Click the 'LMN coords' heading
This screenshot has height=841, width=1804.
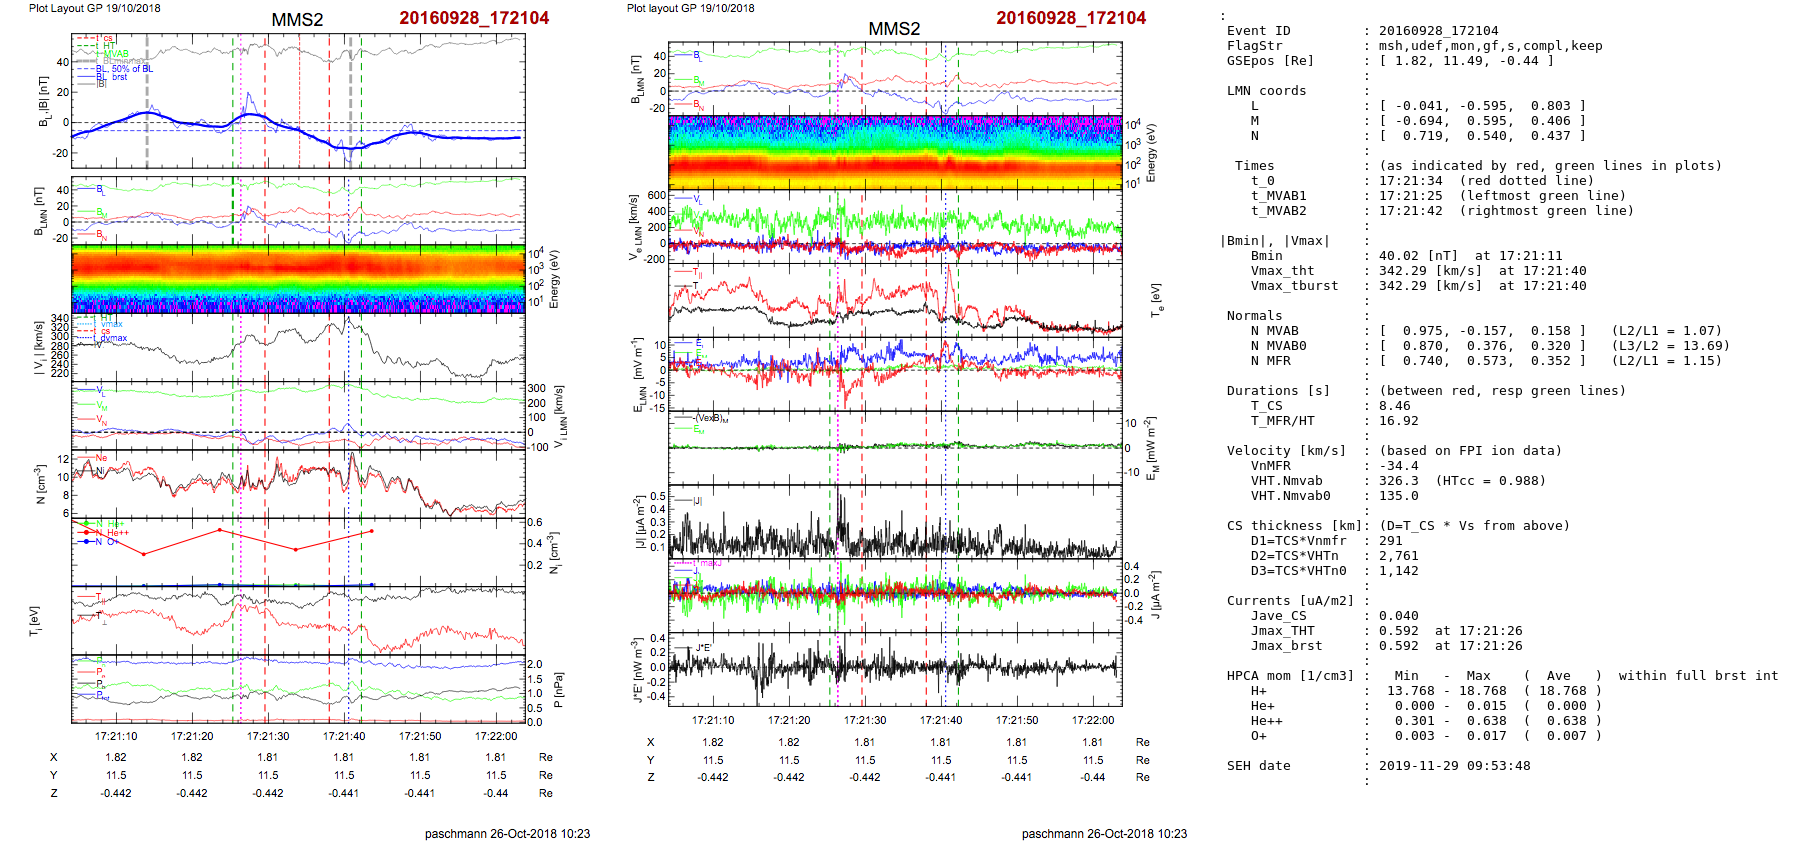click(x=1266, y=91)
